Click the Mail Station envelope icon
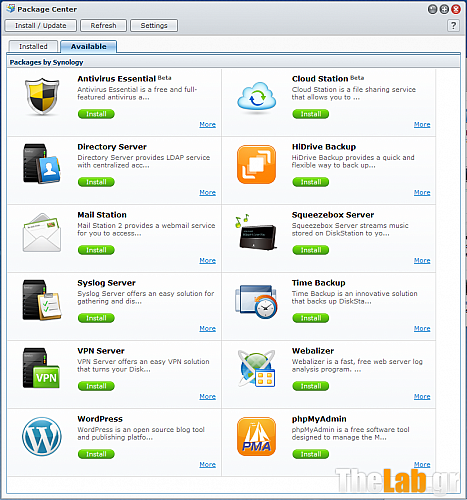 (42, 233)
